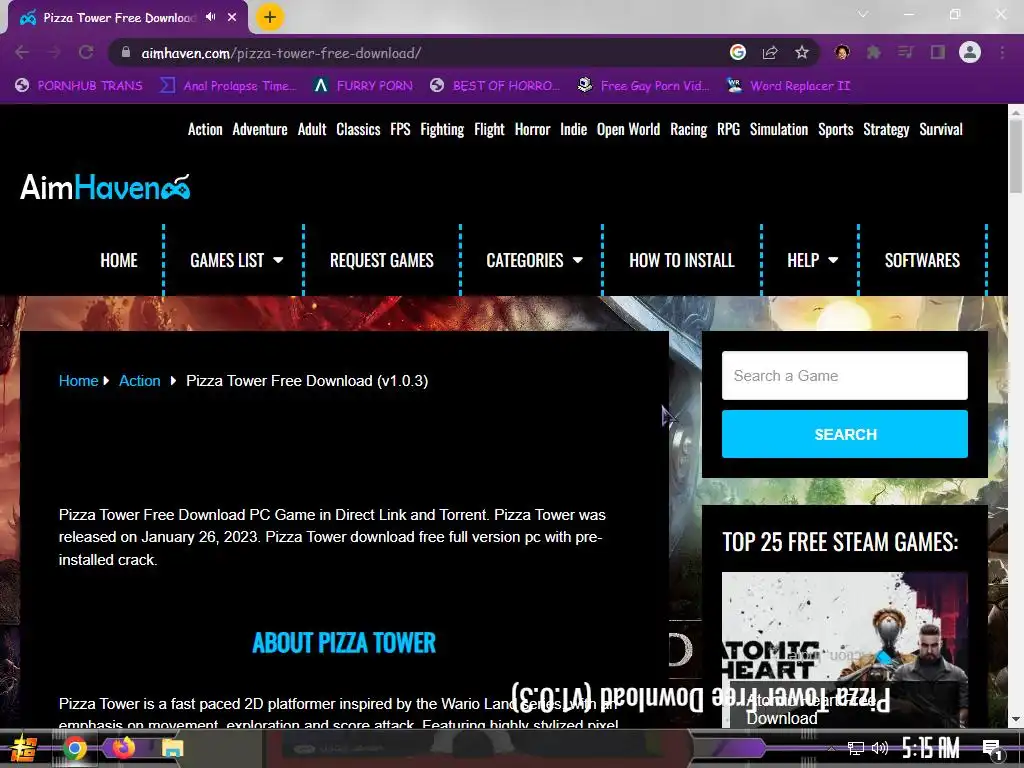Select the Flight genre link
This screenshot has width=1024, height=768.
[489, 129]
